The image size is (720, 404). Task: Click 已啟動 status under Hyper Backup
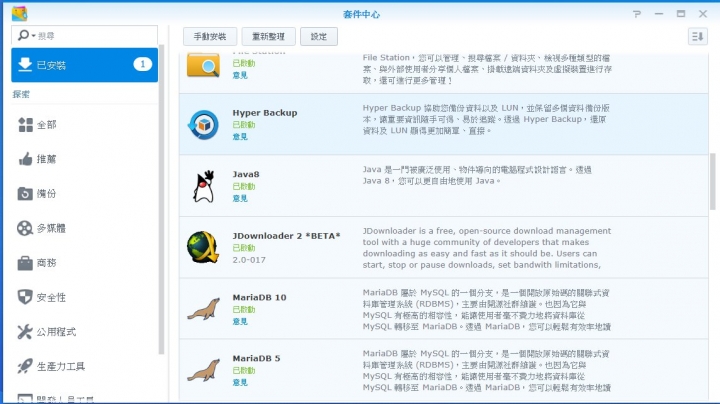[243, 124]
